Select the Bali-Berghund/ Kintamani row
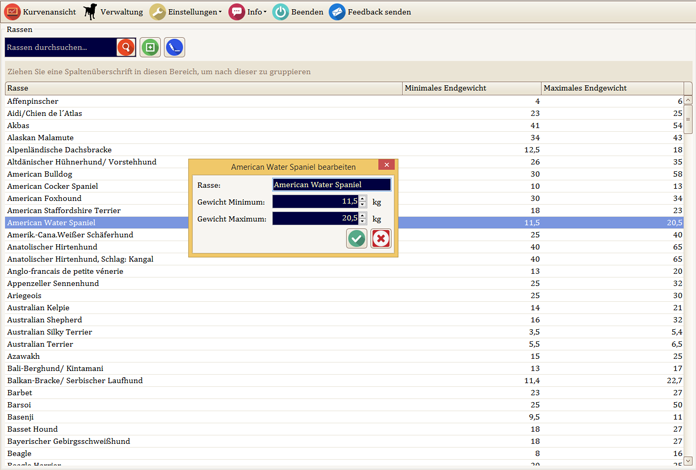 pyautogui.click(x=344, y=368)
